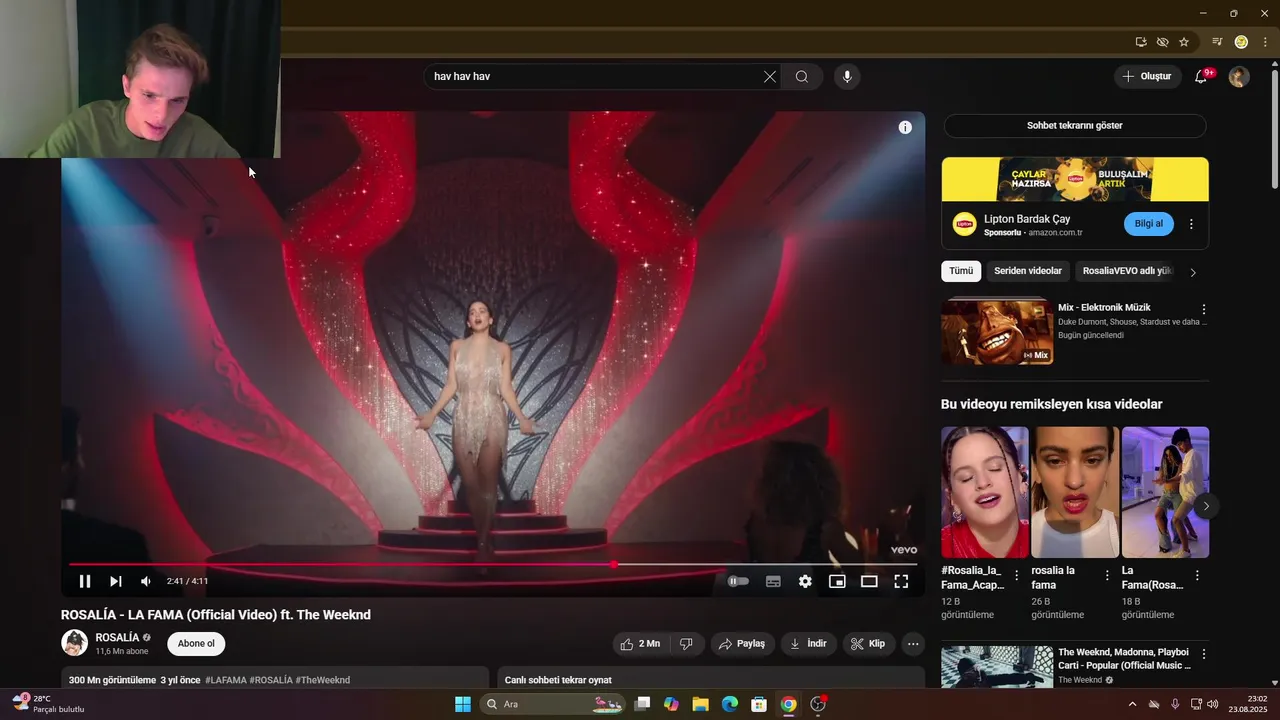Image resolution: width=1280 pixels, height=720 pixels.
Task: Switch to miniplayer mode
Action: [x=837, y=581]
